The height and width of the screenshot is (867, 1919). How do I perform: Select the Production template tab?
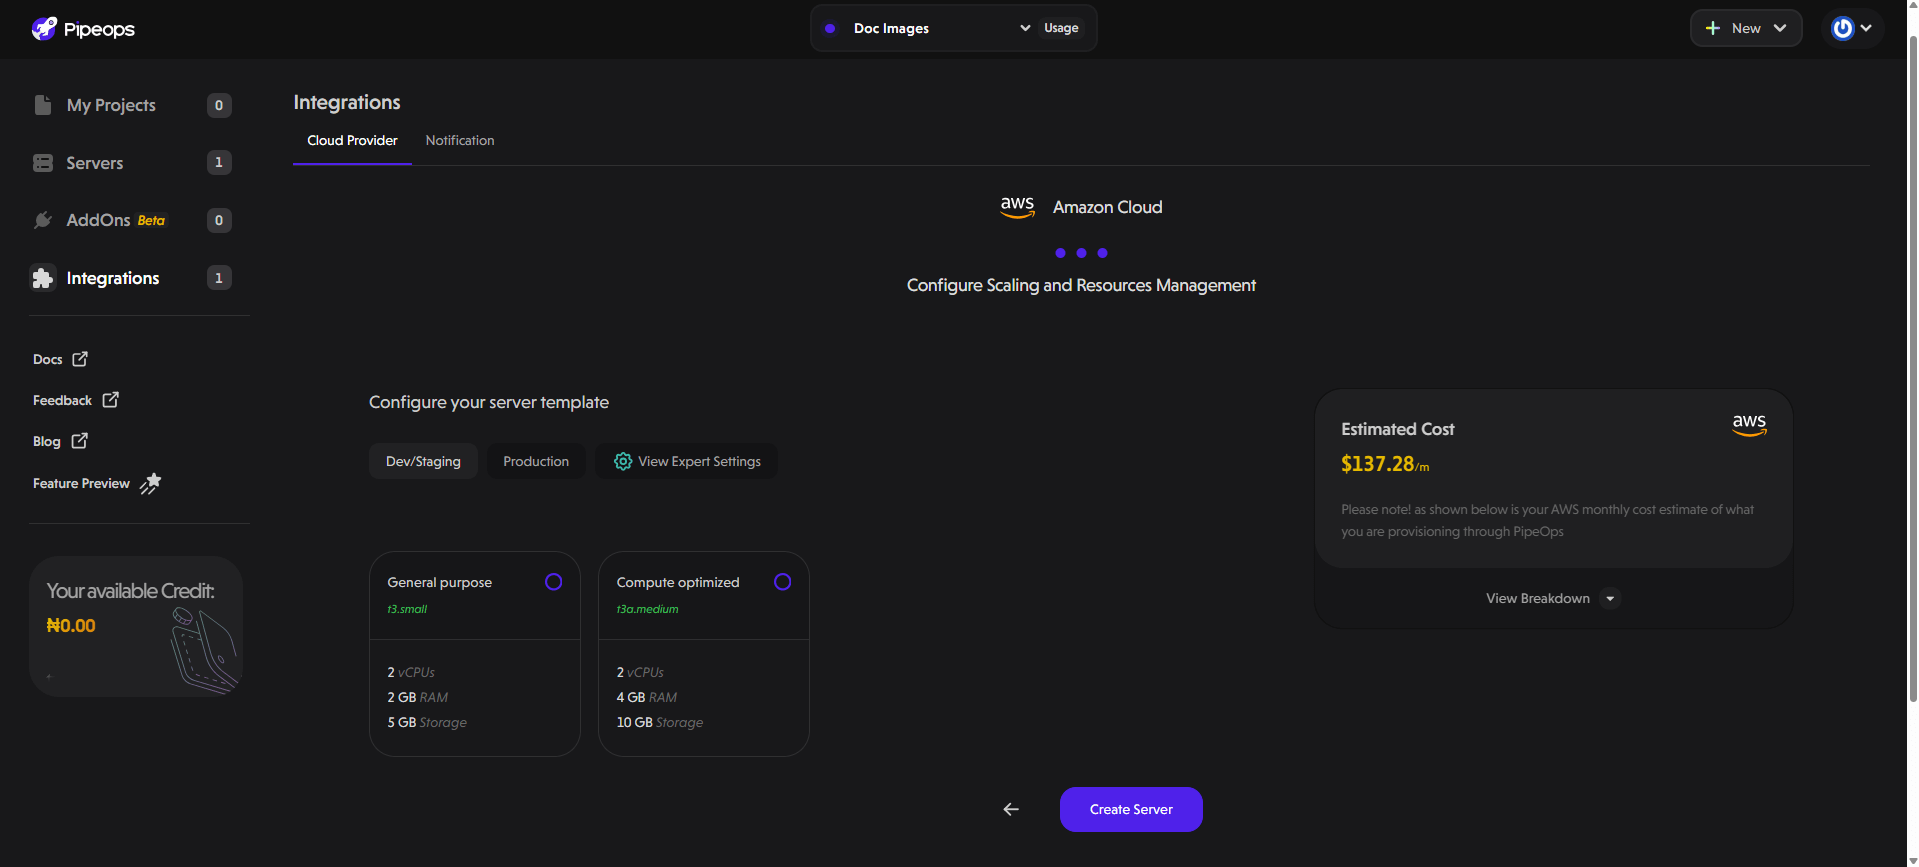coord(536,461)
